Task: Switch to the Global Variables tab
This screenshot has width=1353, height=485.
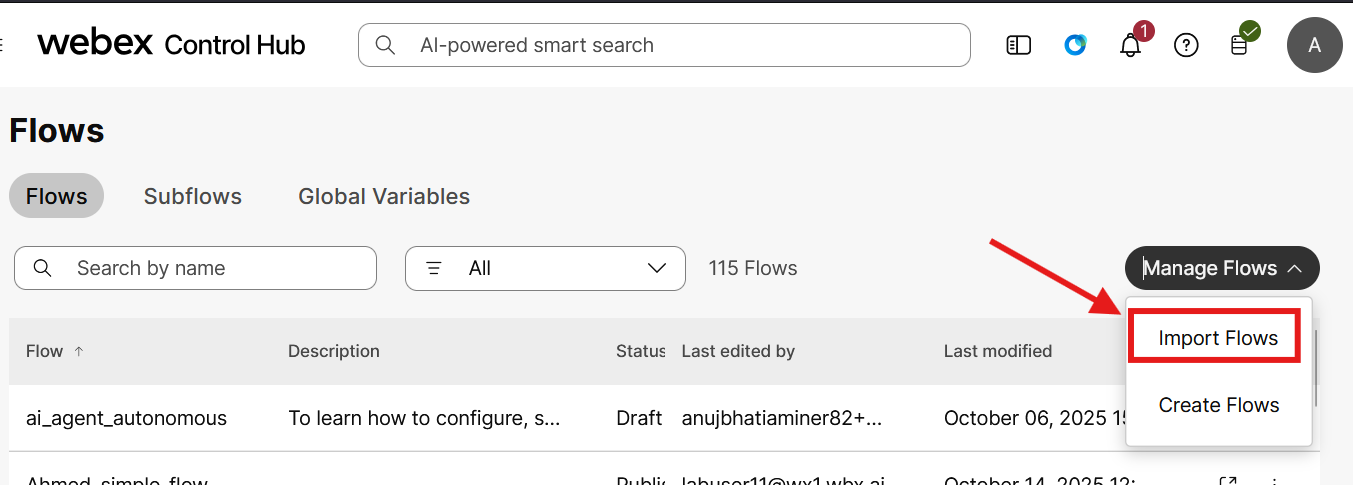Action: pyautogui.click(x=384, y=196)
